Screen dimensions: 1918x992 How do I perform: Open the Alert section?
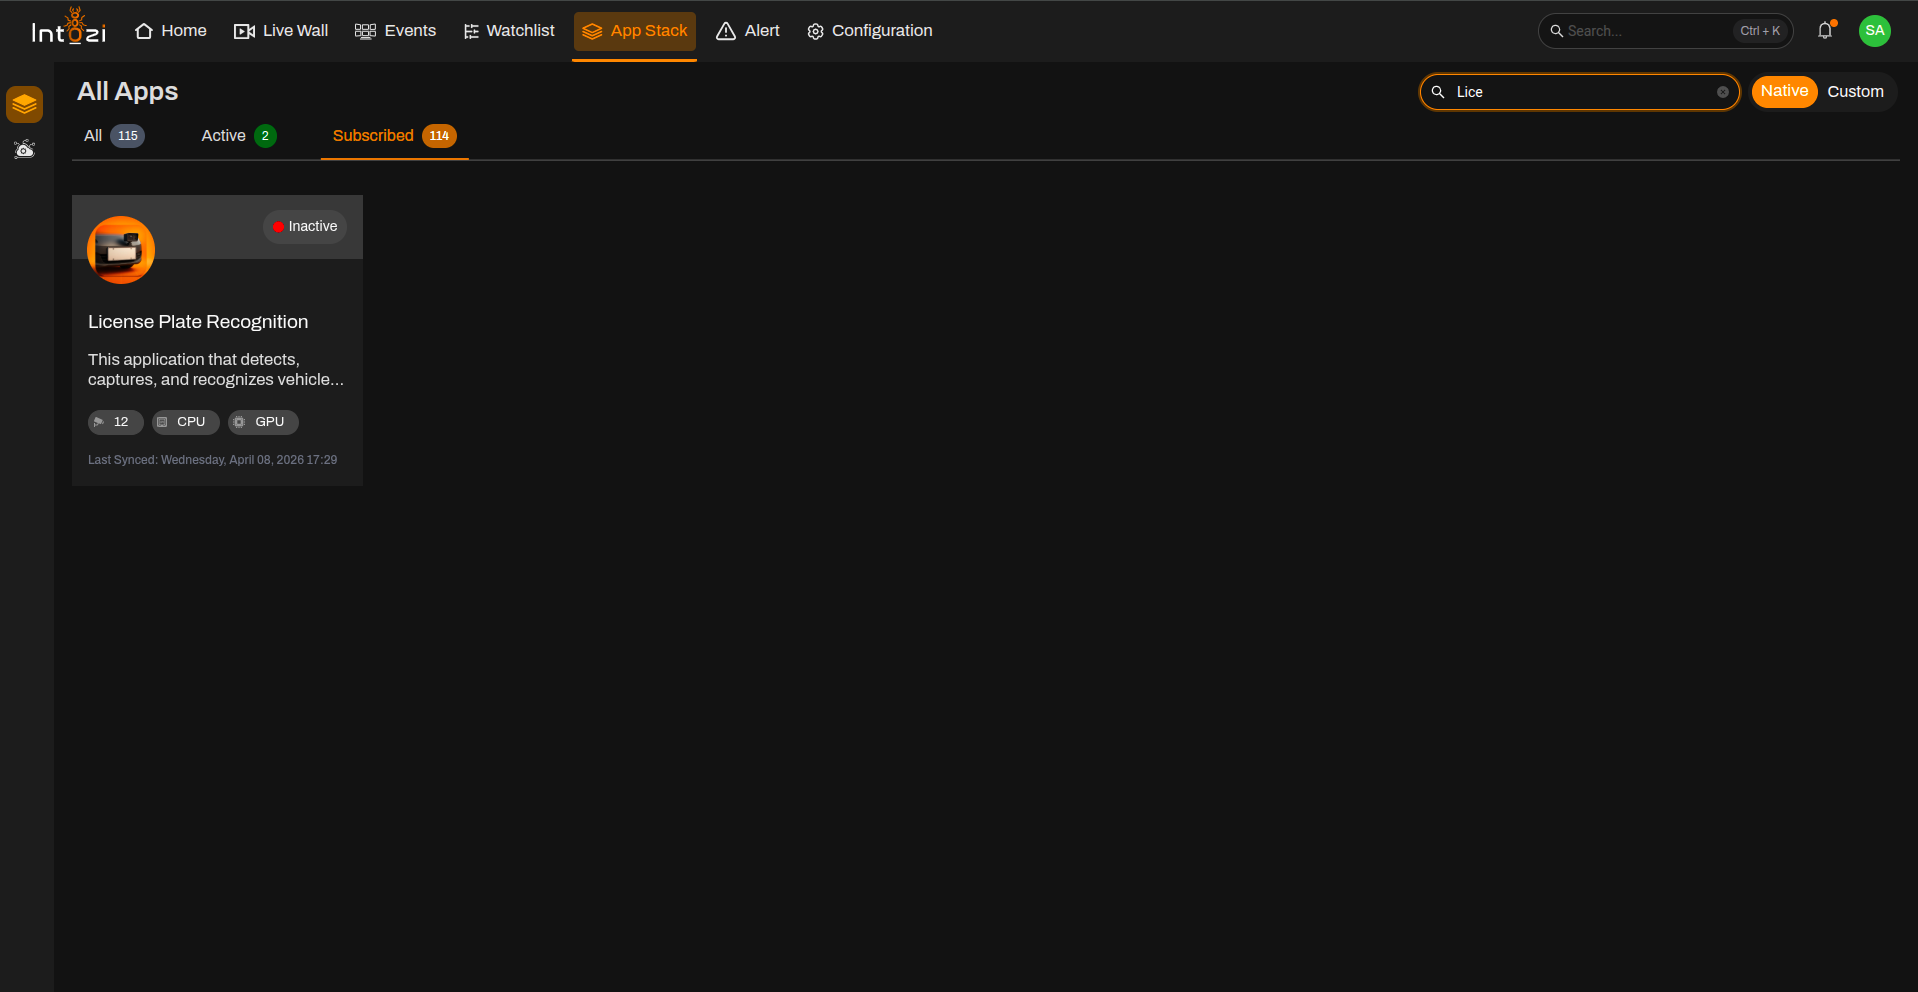[x=748, y=31]
